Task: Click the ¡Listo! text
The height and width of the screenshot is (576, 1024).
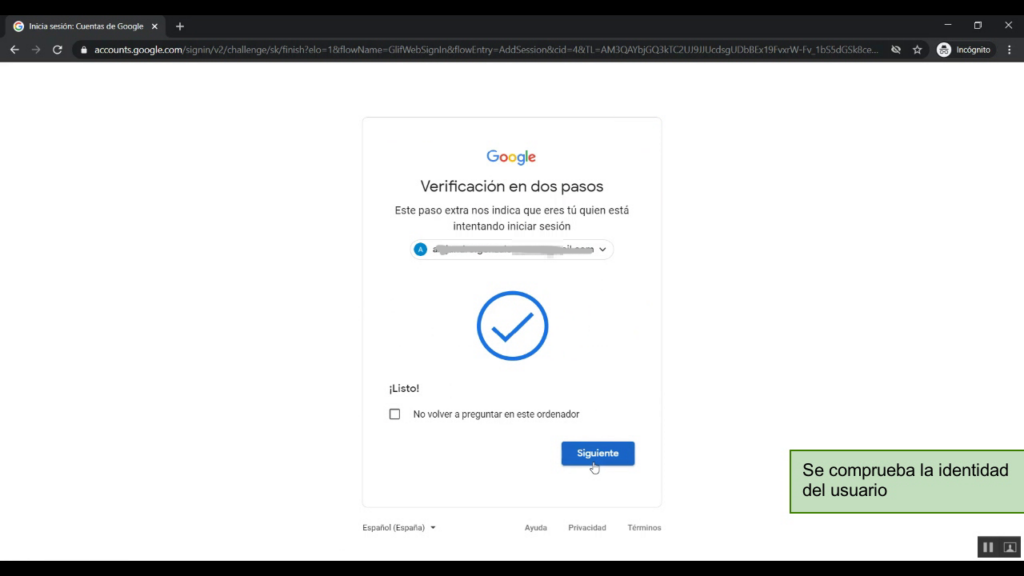Action: click(x=404, y=389)
